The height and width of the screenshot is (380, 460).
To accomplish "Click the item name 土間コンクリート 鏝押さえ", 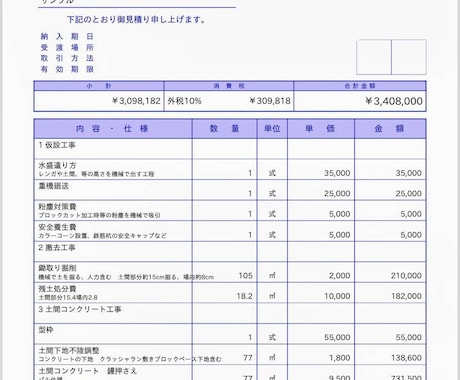I will tap(88, 371).
